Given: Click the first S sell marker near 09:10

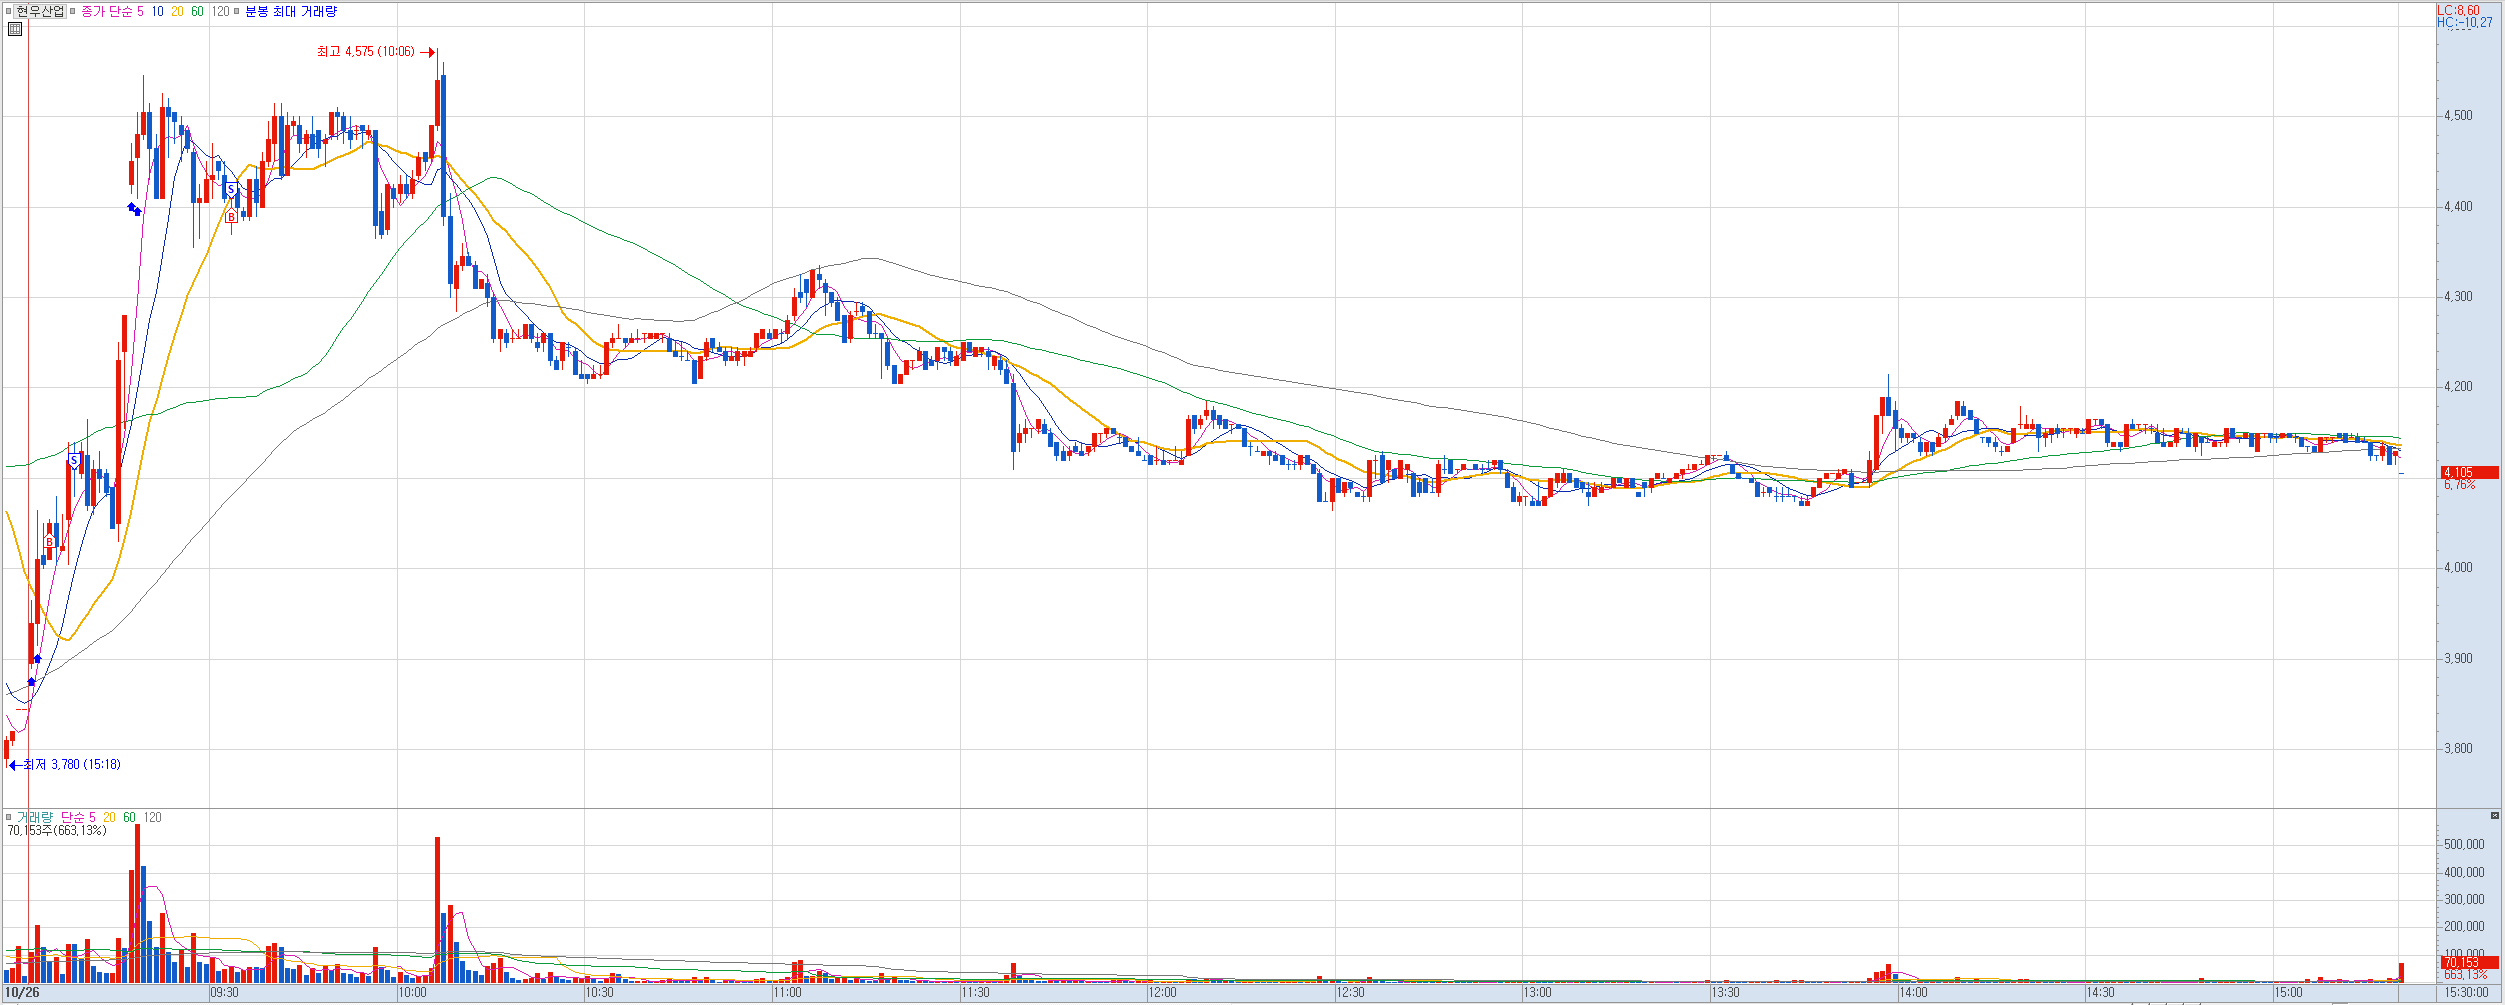Looking at the screenshot, I should 74,461.
